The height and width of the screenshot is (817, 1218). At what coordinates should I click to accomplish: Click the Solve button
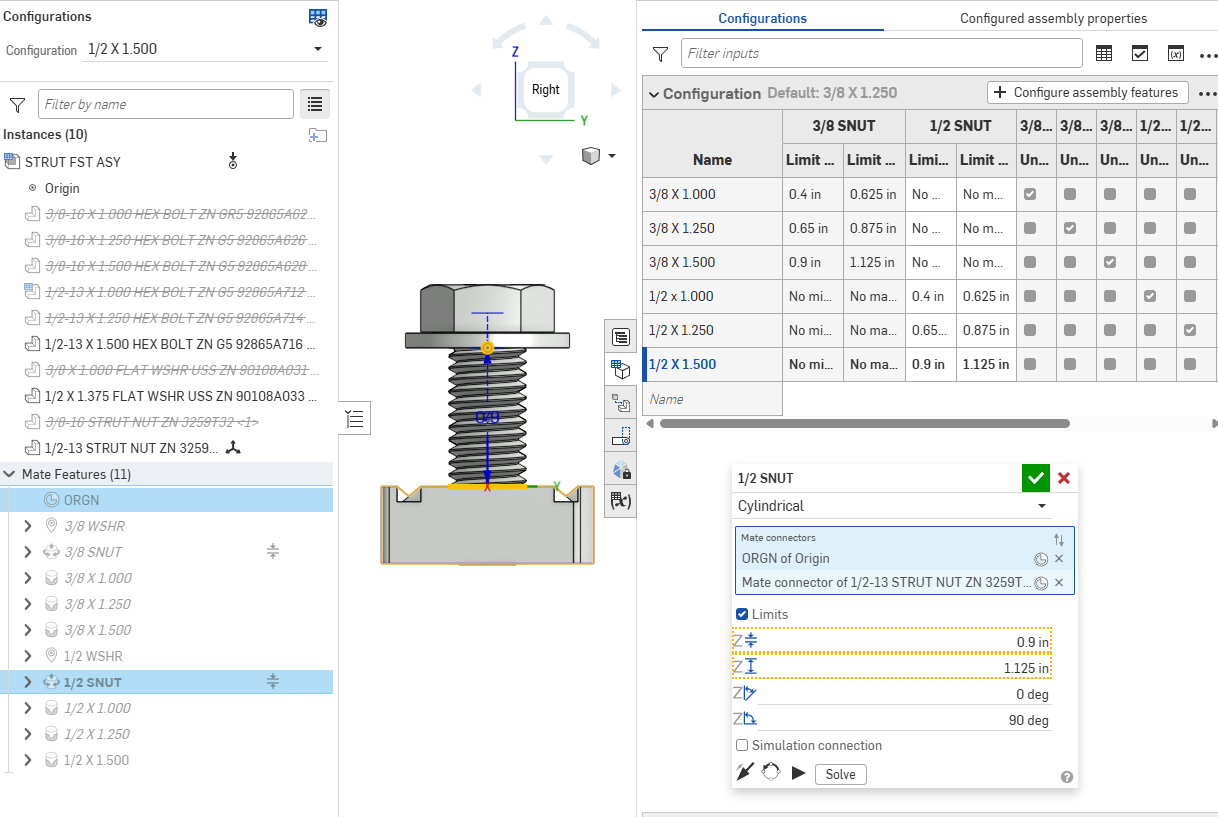(x=840, y=775)
